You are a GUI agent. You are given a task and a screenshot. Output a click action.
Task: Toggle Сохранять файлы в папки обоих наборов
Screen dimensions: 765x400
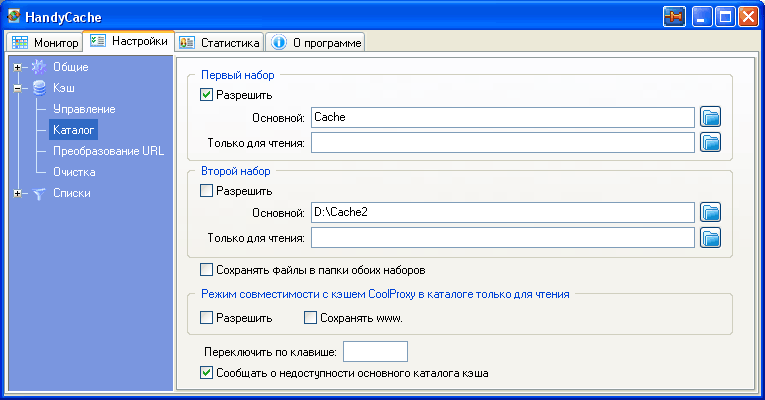pyautogui.click(x=207, y=270)
